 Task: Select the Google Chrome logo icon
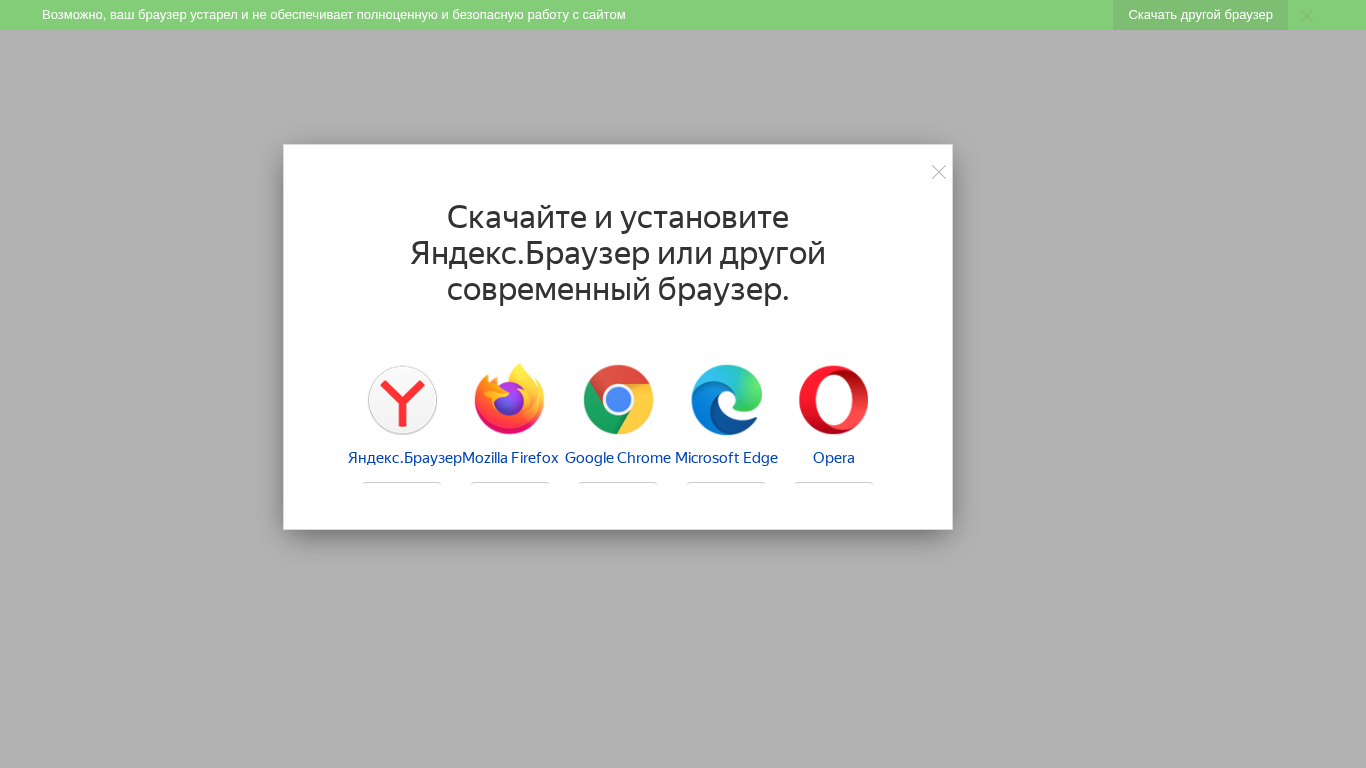click(618, 400)
